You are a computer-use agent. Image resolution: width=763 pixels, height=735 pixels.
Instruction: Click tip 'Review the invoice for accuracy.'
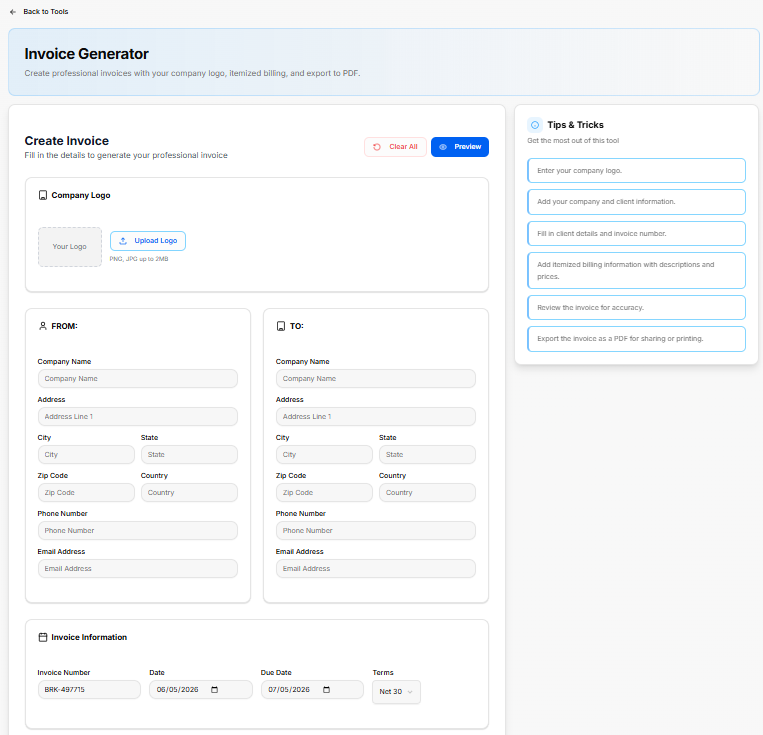pyautogui.click(x=636, y=308)
